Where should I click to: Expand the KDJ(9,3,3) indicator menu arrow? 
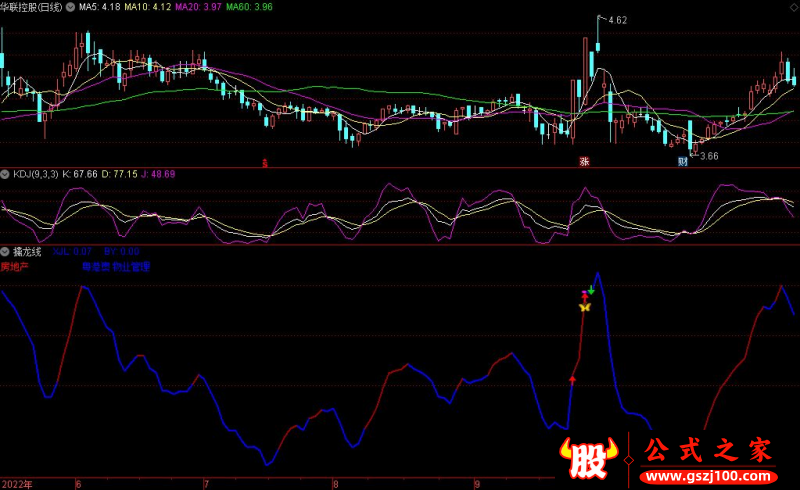[5, 174]
